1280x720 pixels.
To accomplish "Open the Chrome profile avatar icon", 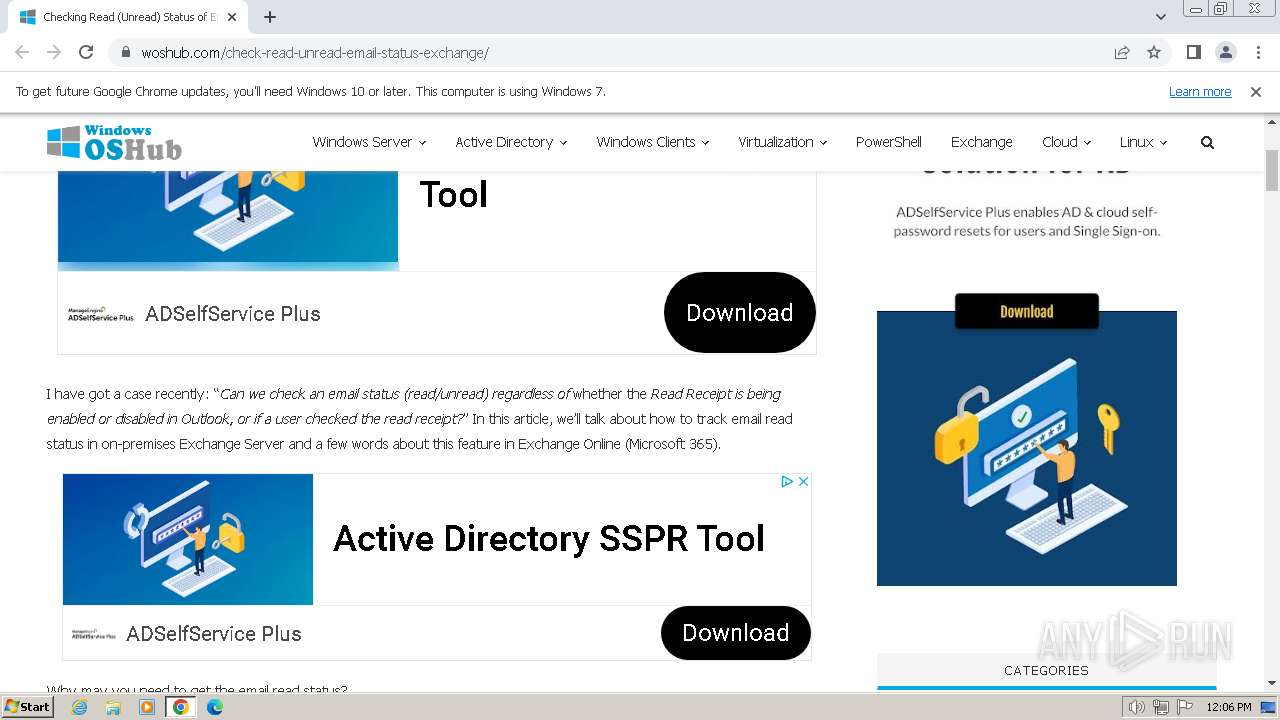I will point(1226,52).
